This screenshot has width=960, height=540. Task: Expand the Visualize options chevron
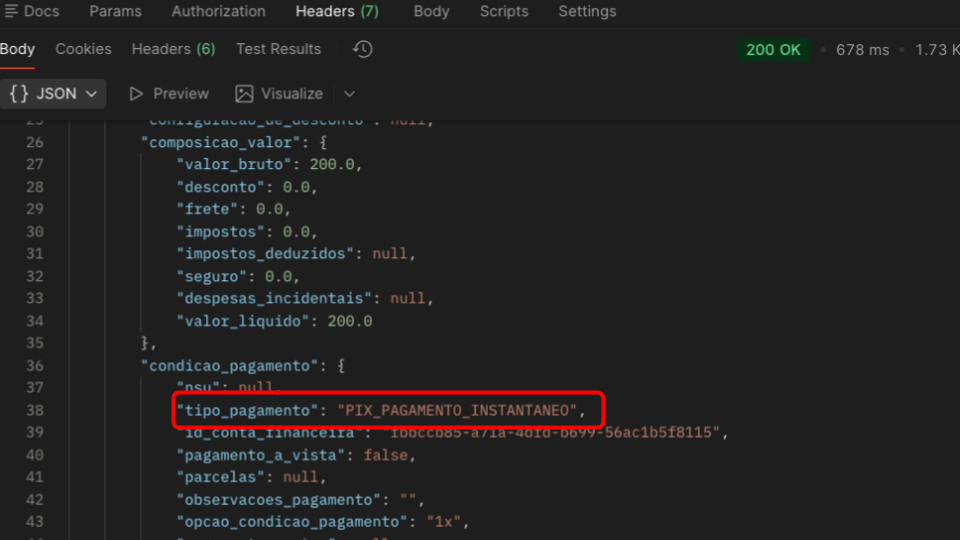(349, 94)
